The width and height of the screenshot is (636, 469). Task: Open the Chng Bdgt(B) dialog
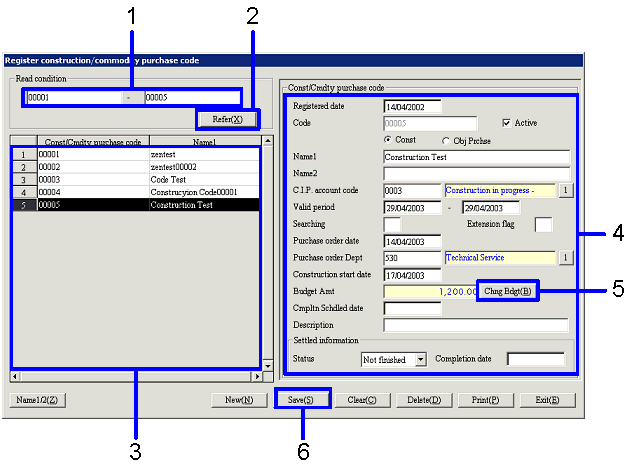pyautogui.click(x=507, y=291)
